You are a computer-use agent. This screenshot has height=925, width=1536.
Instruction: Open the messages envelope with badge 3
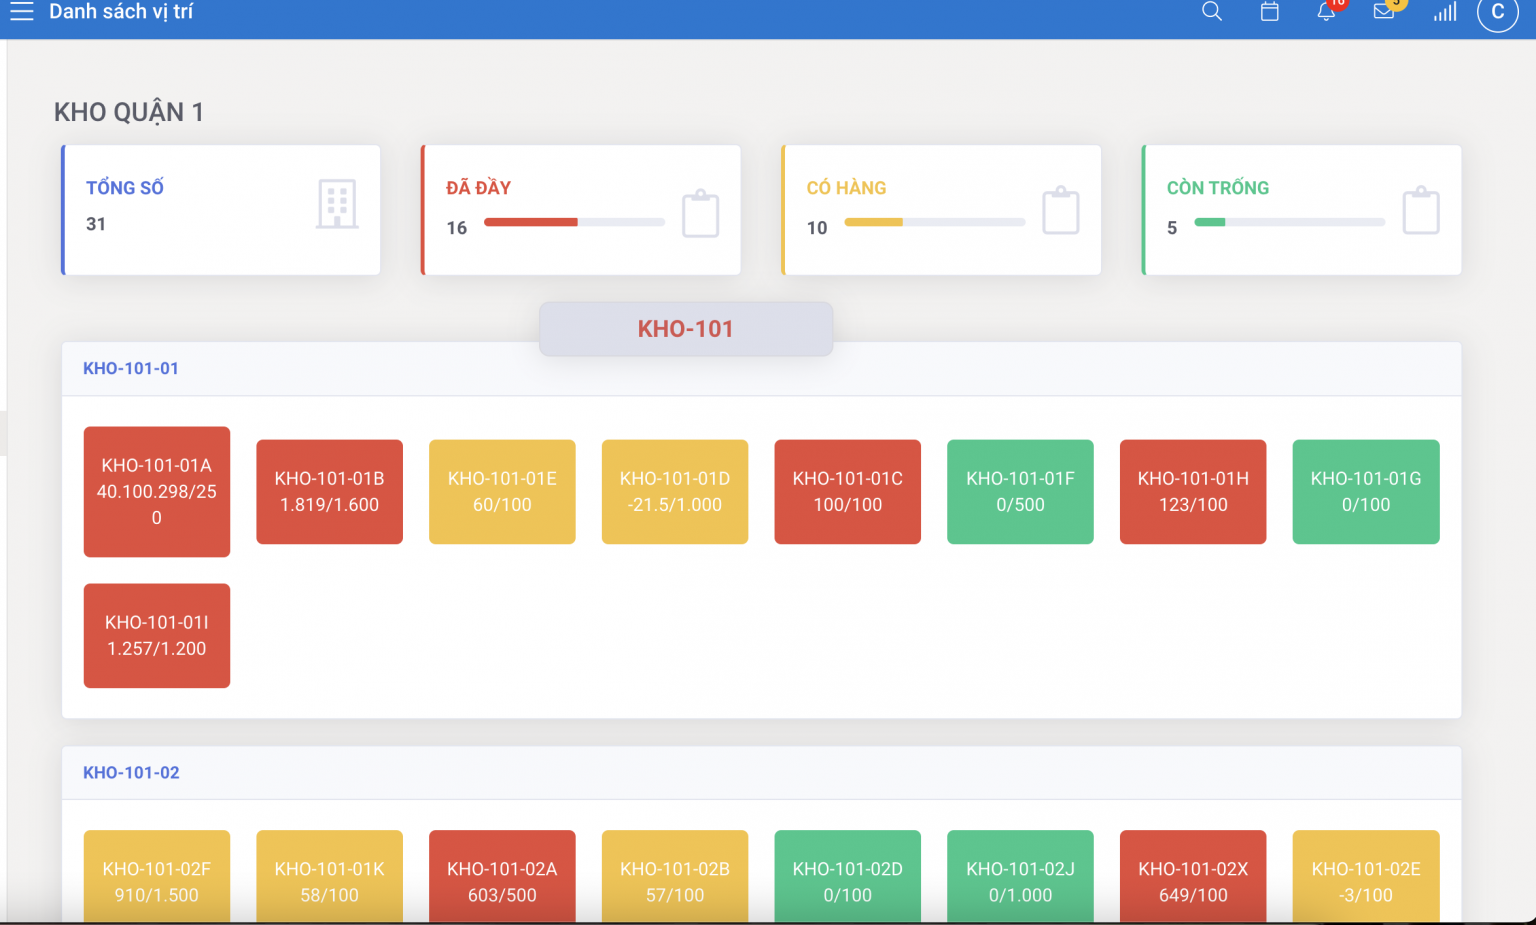click(1383, 12)
